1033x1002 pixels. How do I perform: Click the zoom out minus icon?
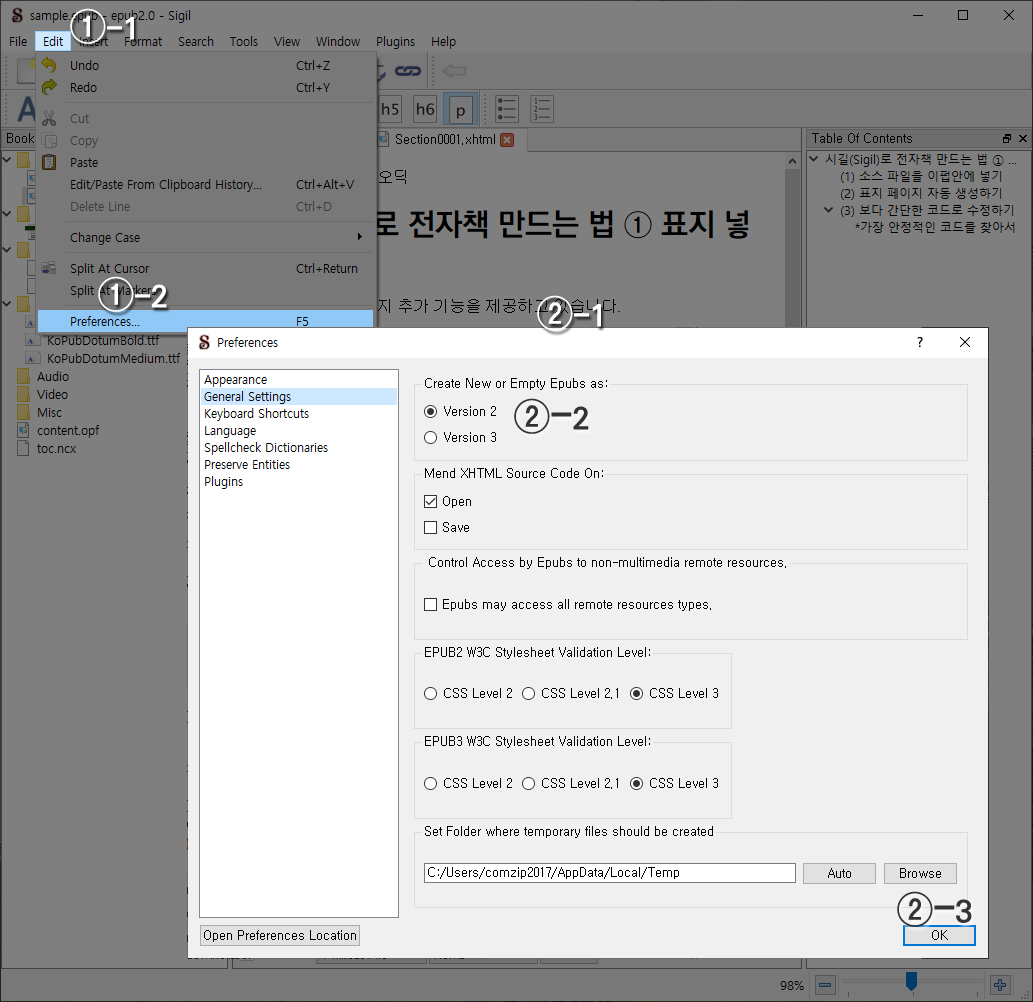[x=825, y=985]
